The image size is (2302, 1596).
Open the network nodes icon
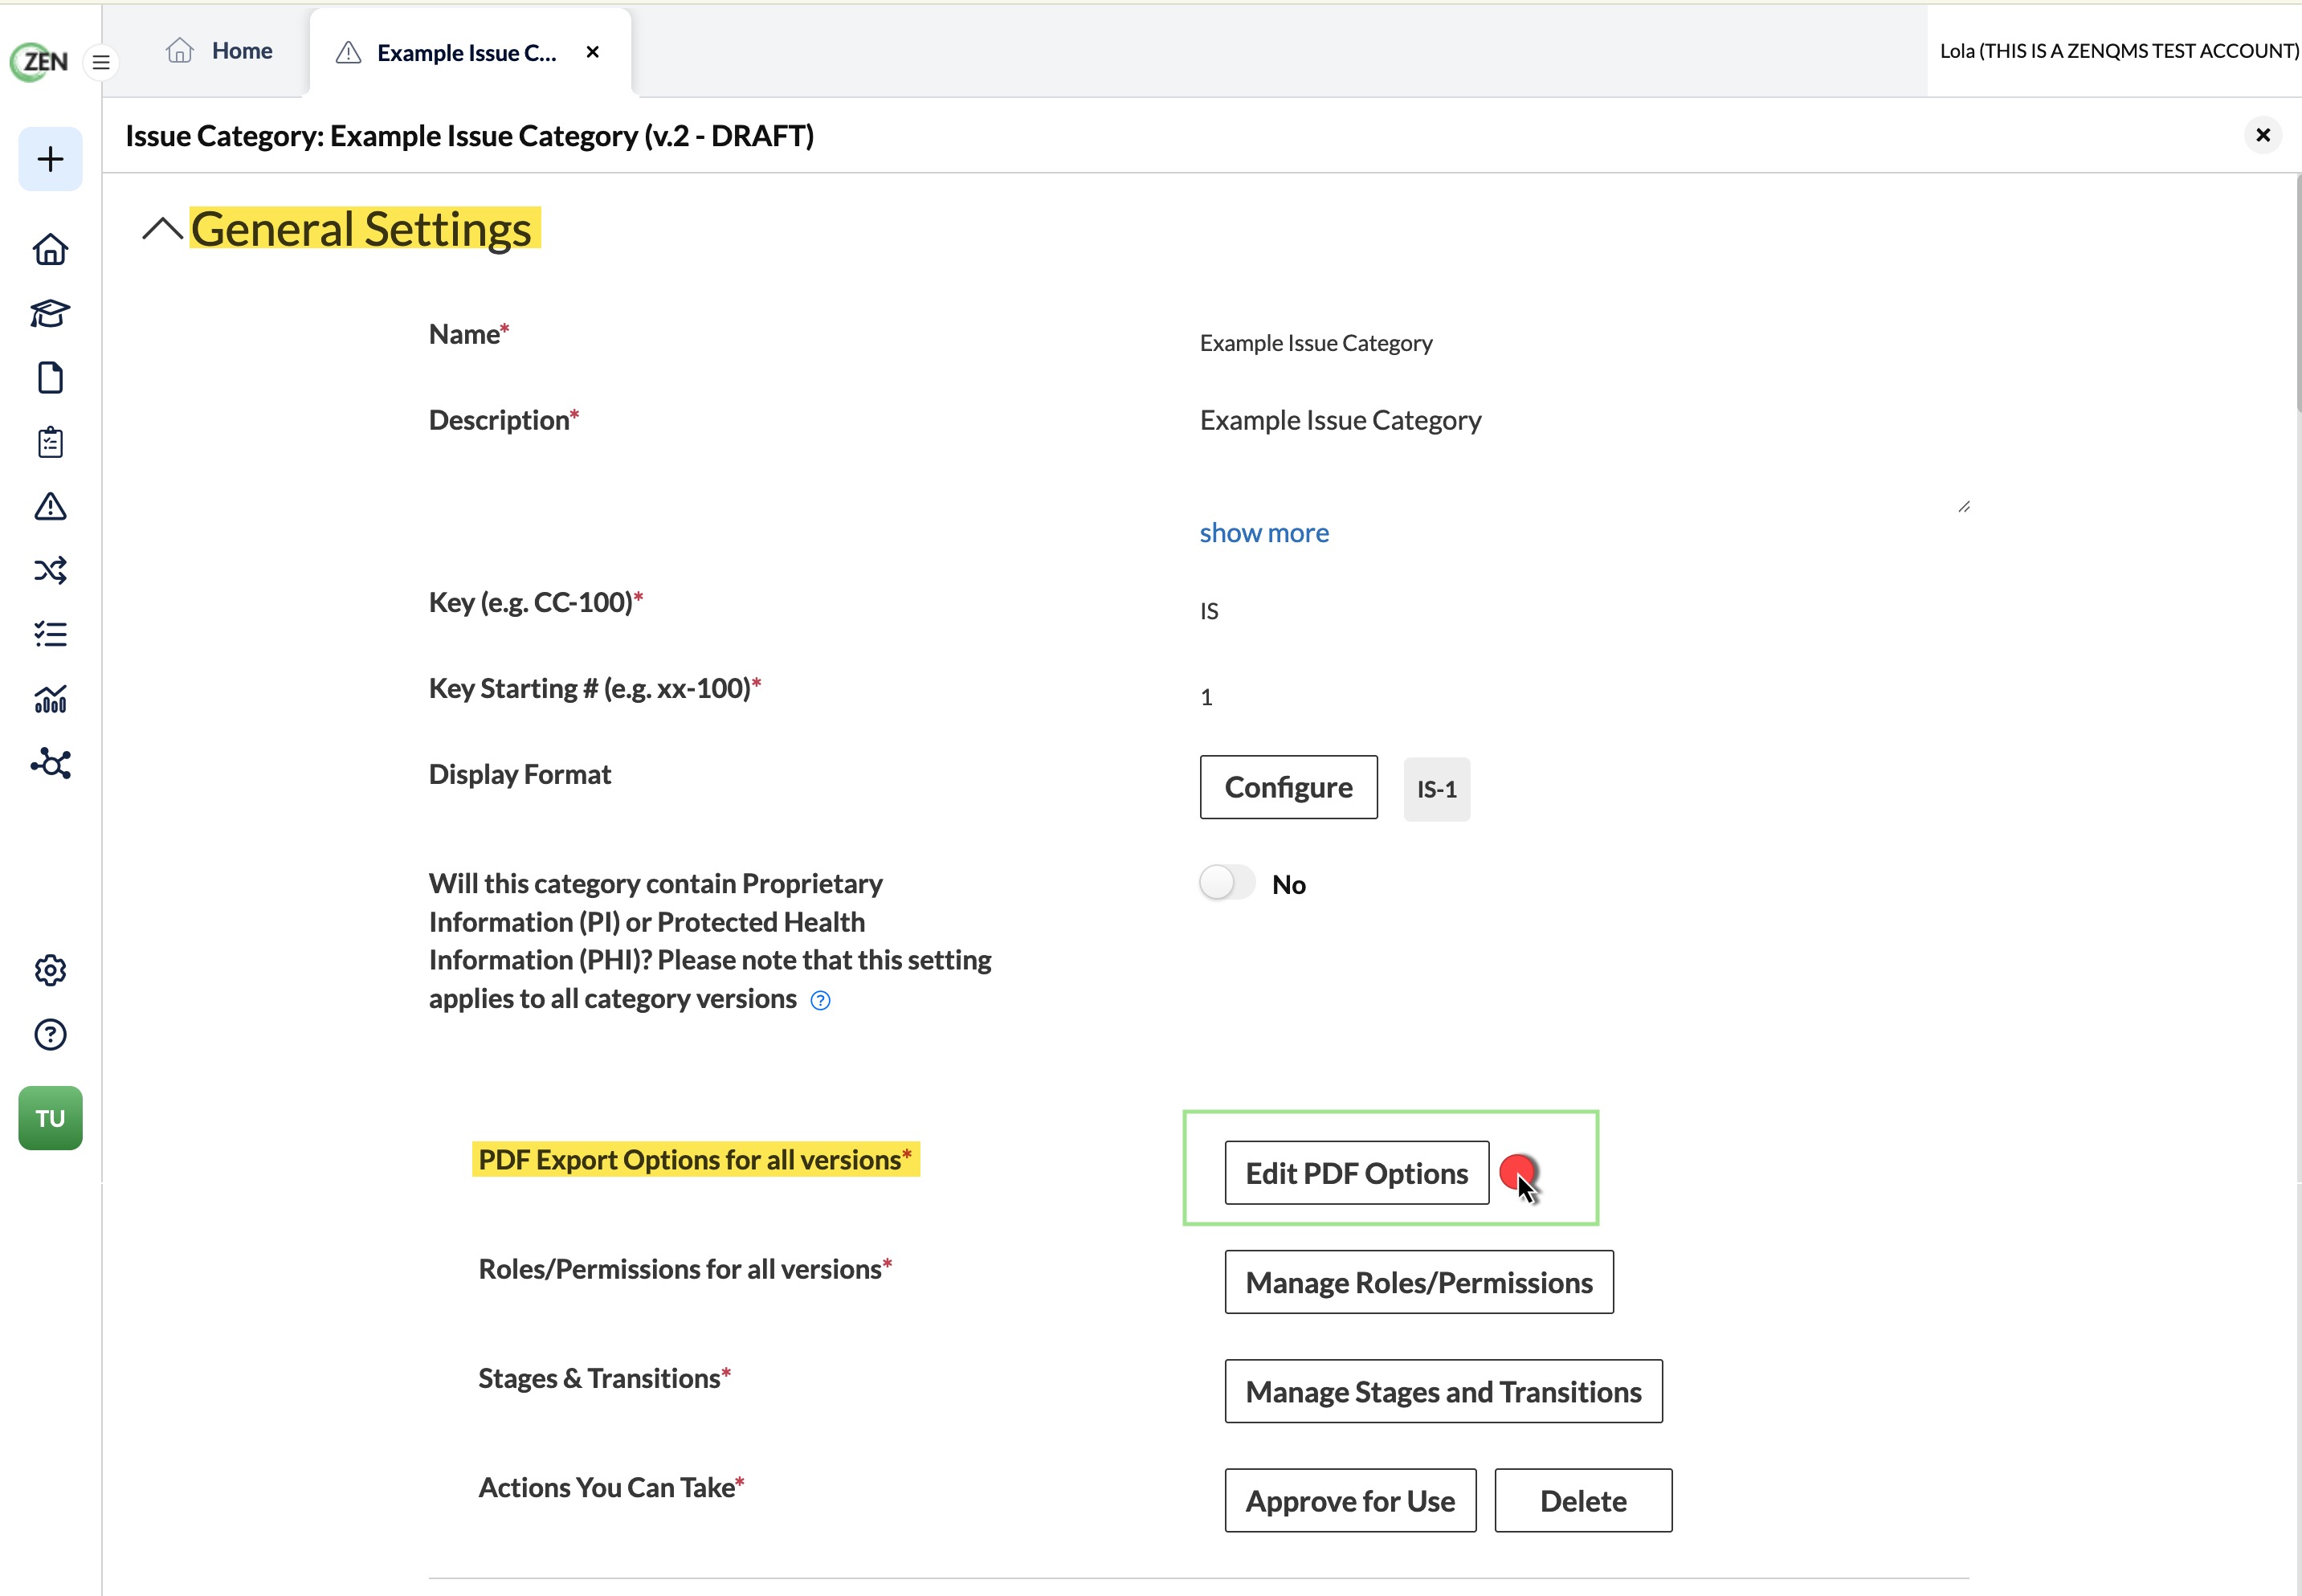coord(50,763)
